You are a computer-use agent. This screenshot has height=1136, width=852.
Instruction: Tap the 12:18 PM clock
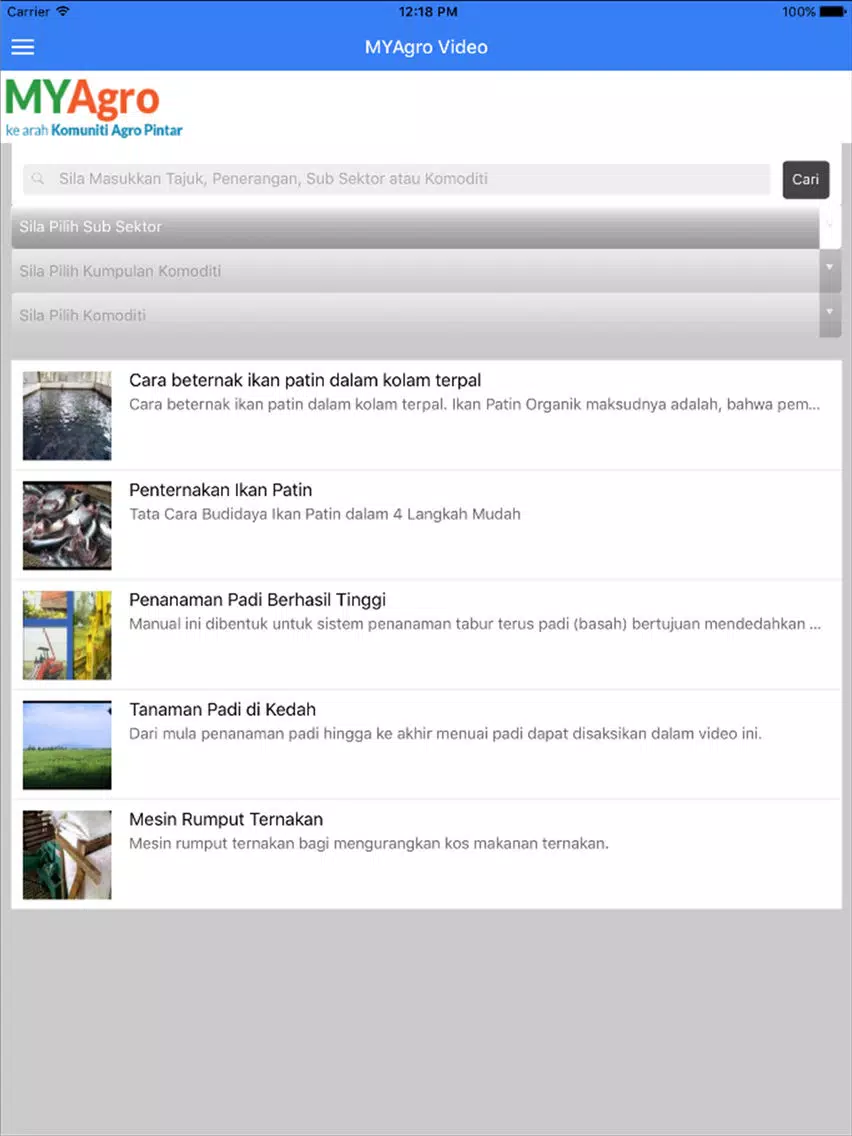pyautogui.click(x=427, y=12)
